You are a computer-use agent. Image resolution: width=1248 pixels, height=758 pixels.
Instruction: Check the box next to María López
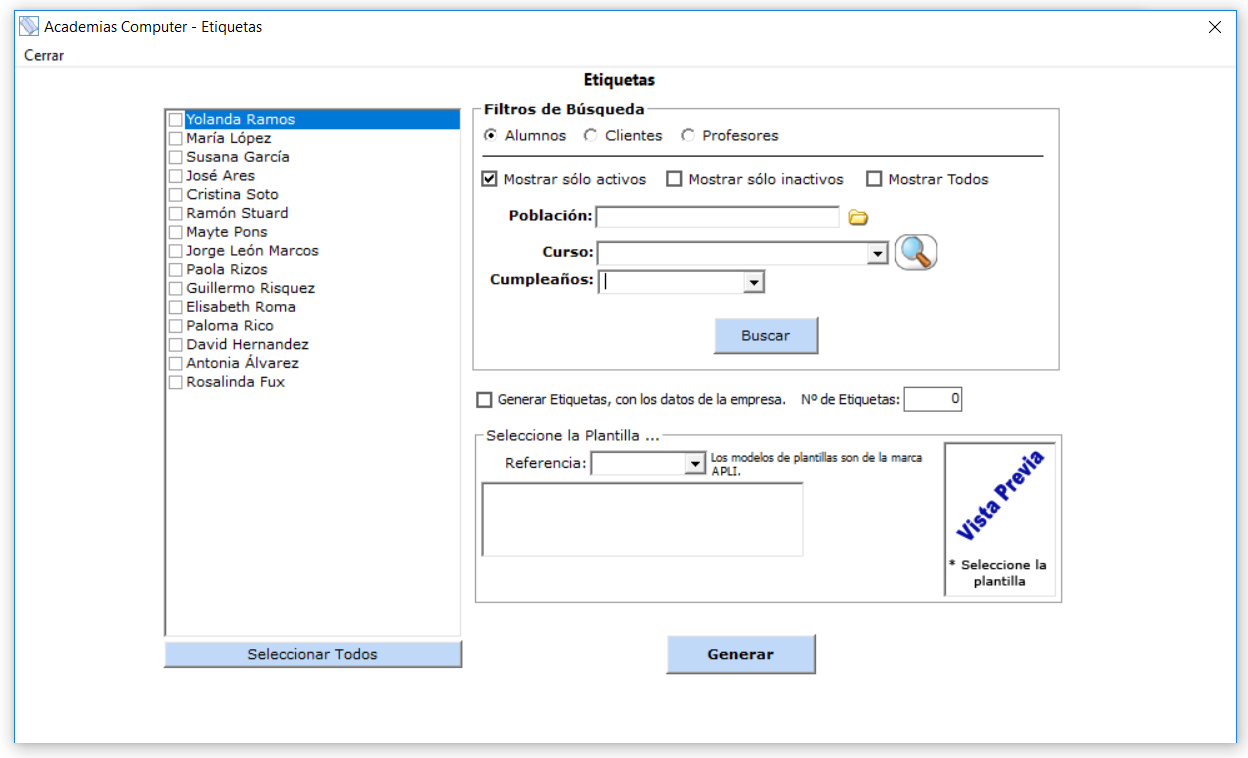176,138
